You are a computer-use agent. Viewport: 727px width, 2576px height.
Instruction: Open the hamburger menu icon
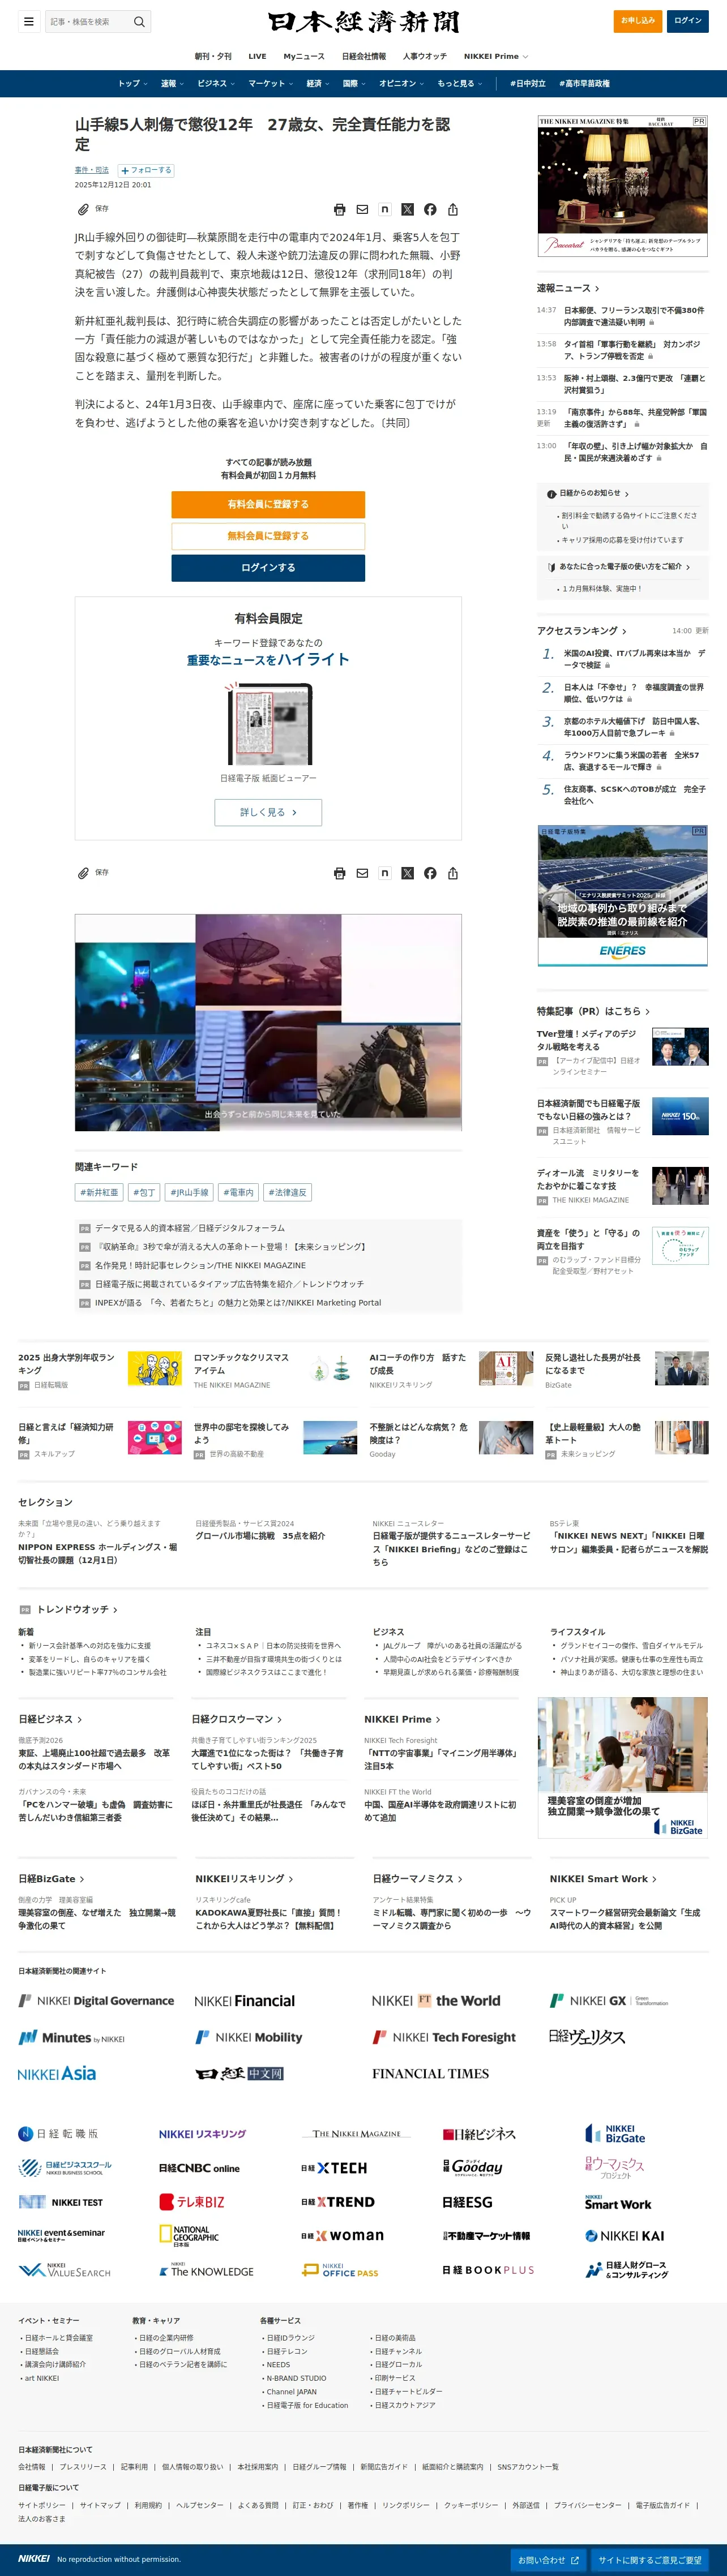pyautogui.click(x=28, y=21)
